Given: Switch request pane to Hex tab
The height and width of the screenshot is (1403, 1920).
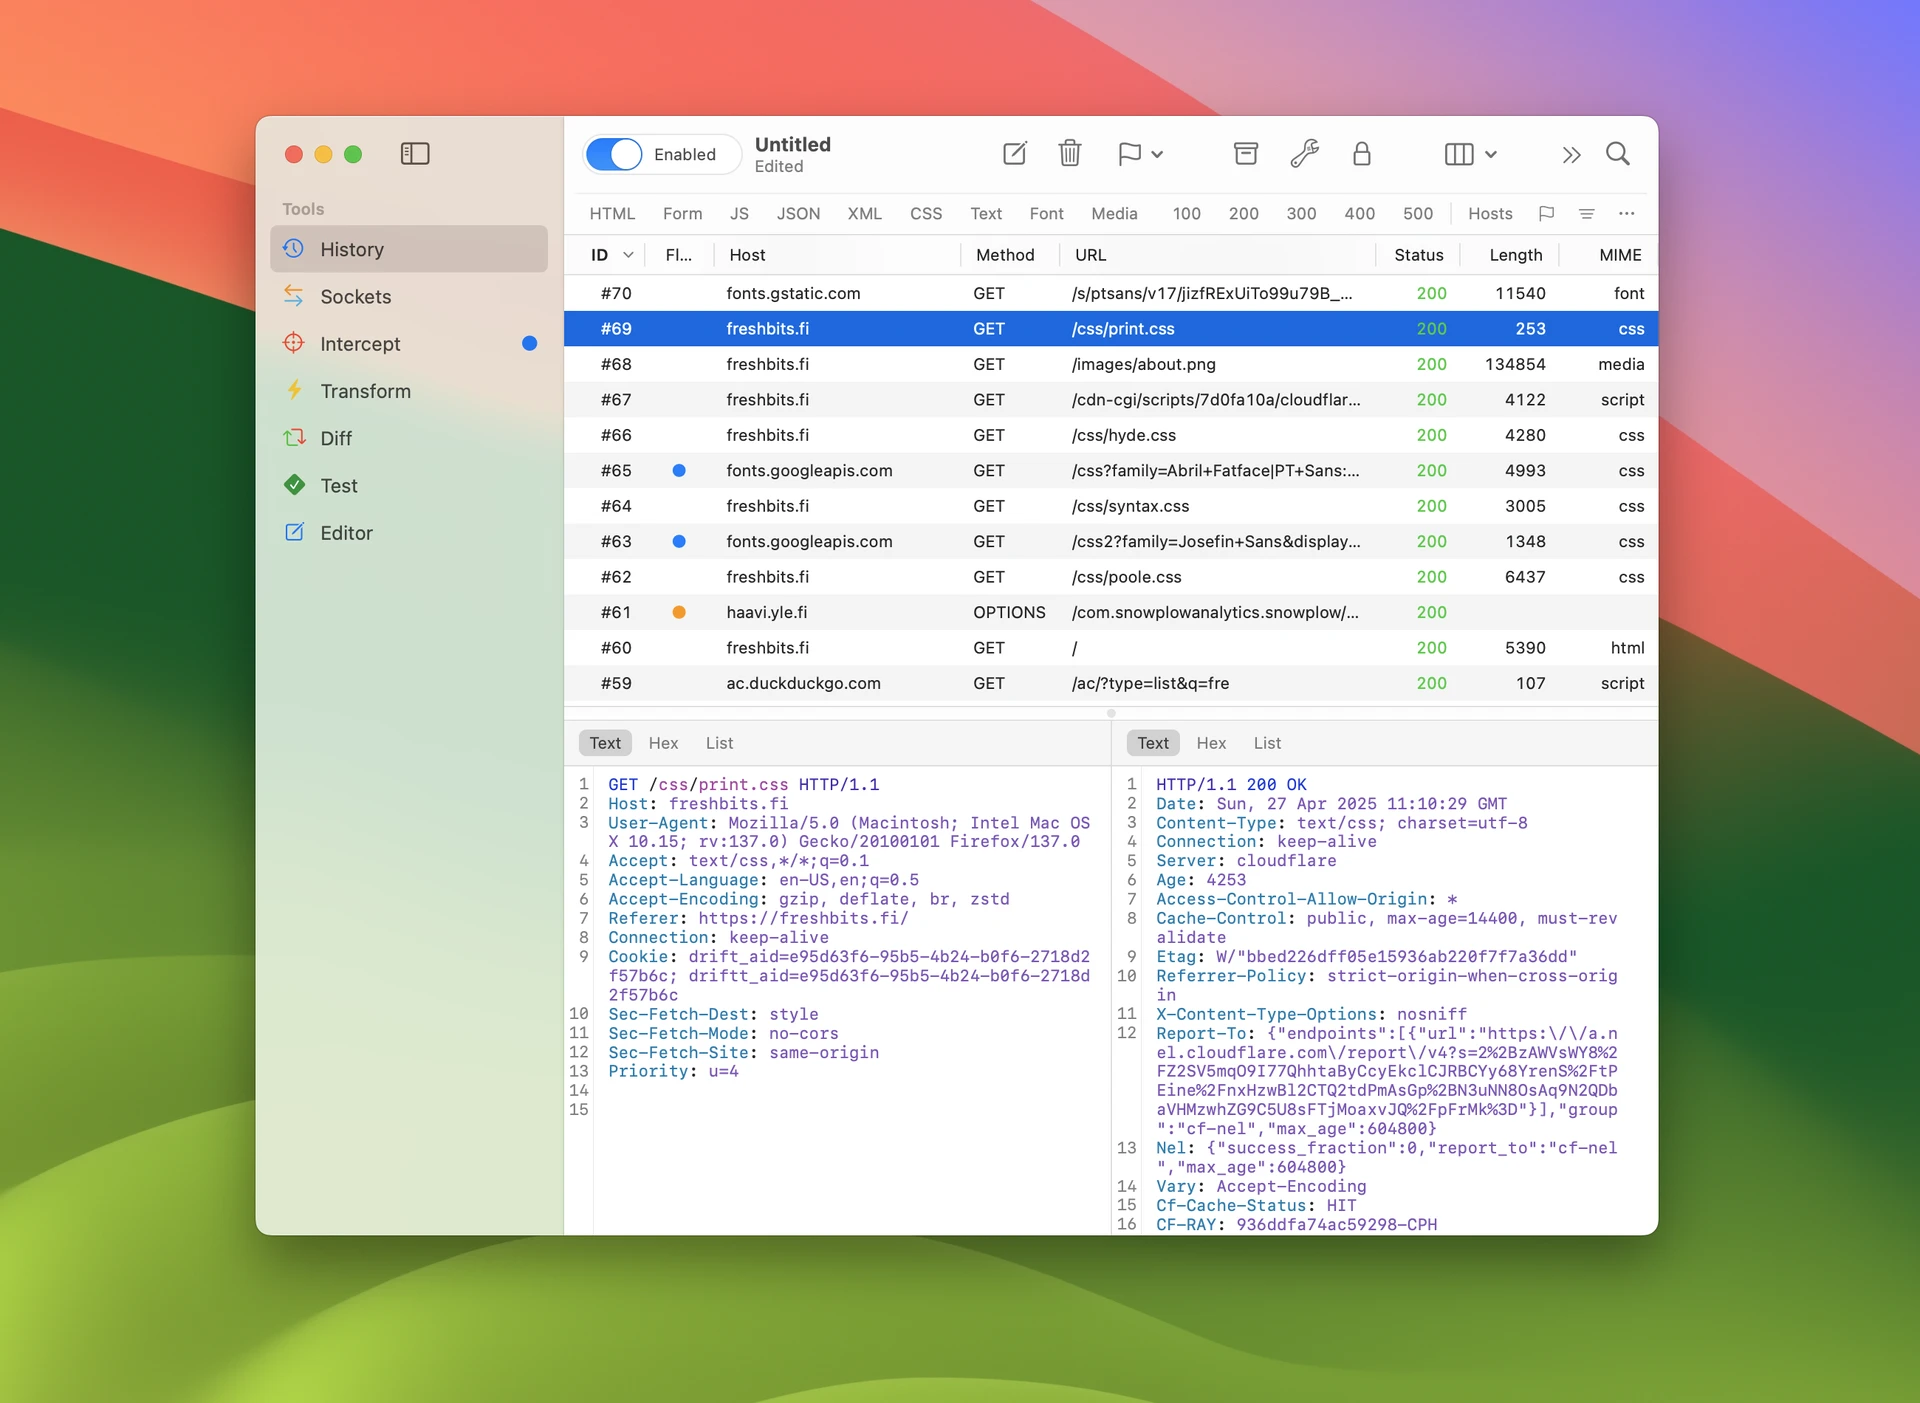Looking at the screenshot, I should (663, 743).
